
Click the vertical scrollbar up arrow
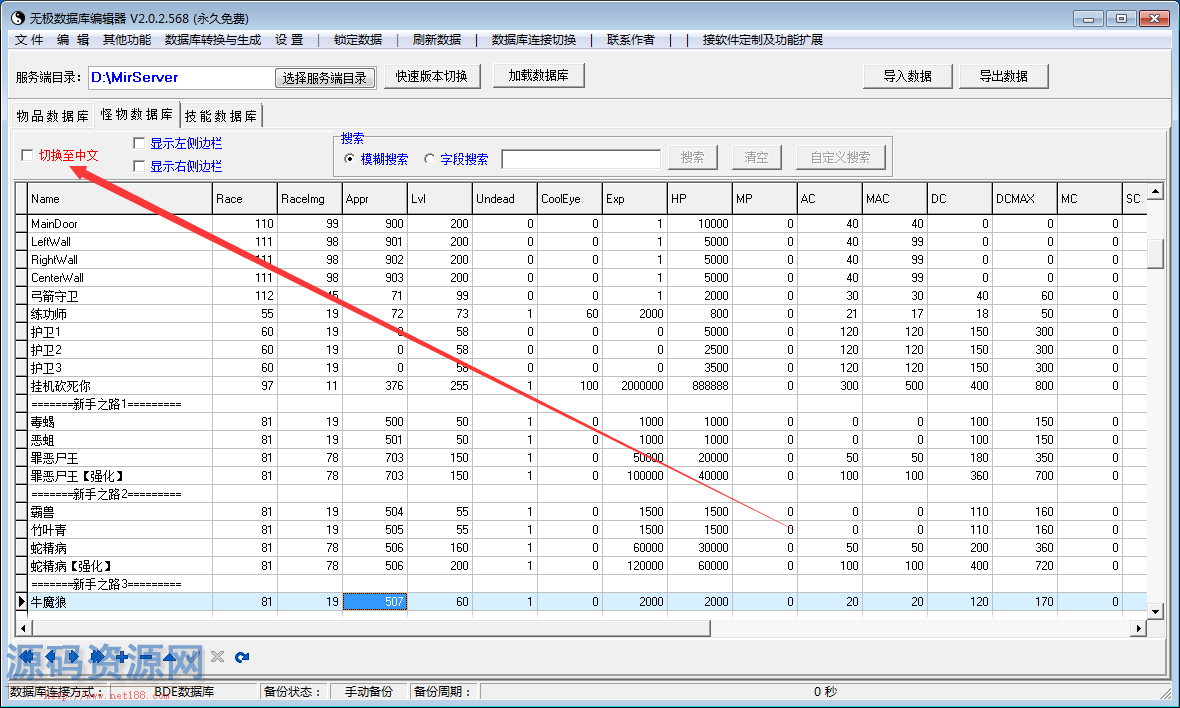click(1155, 190)
